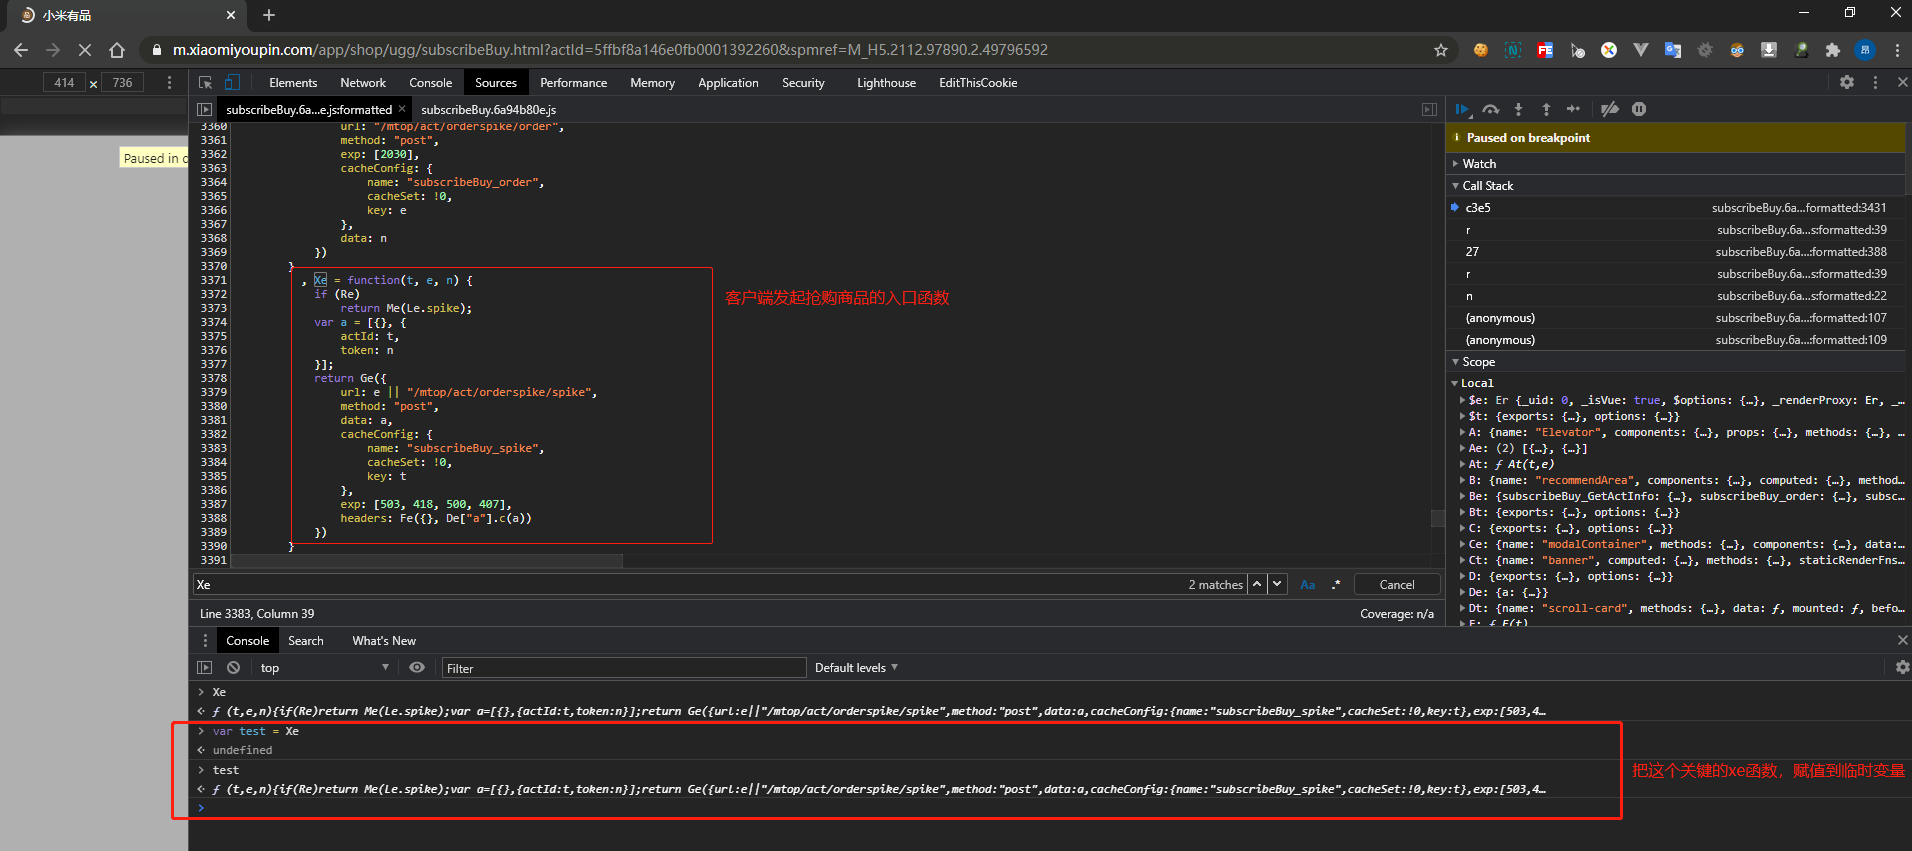Select the c3e5 call stack frame
Screen dimensions: 1912x851
click(1478, 208)
